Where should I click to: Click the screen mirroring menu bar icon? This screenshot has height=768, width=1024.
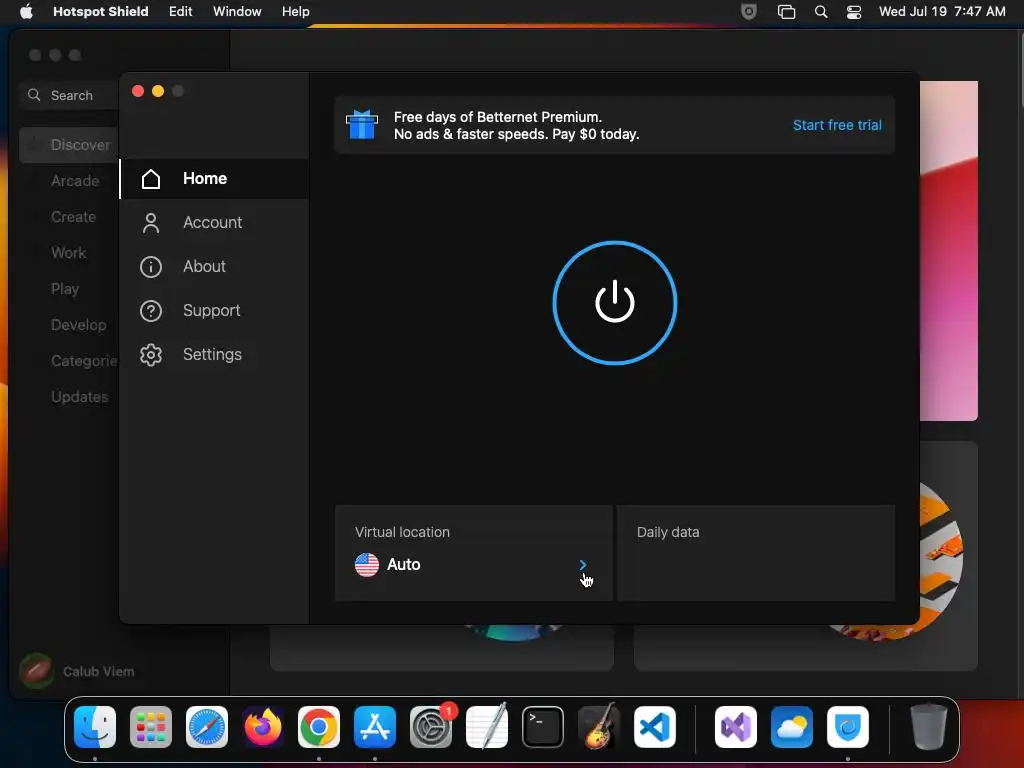(786, 11)
